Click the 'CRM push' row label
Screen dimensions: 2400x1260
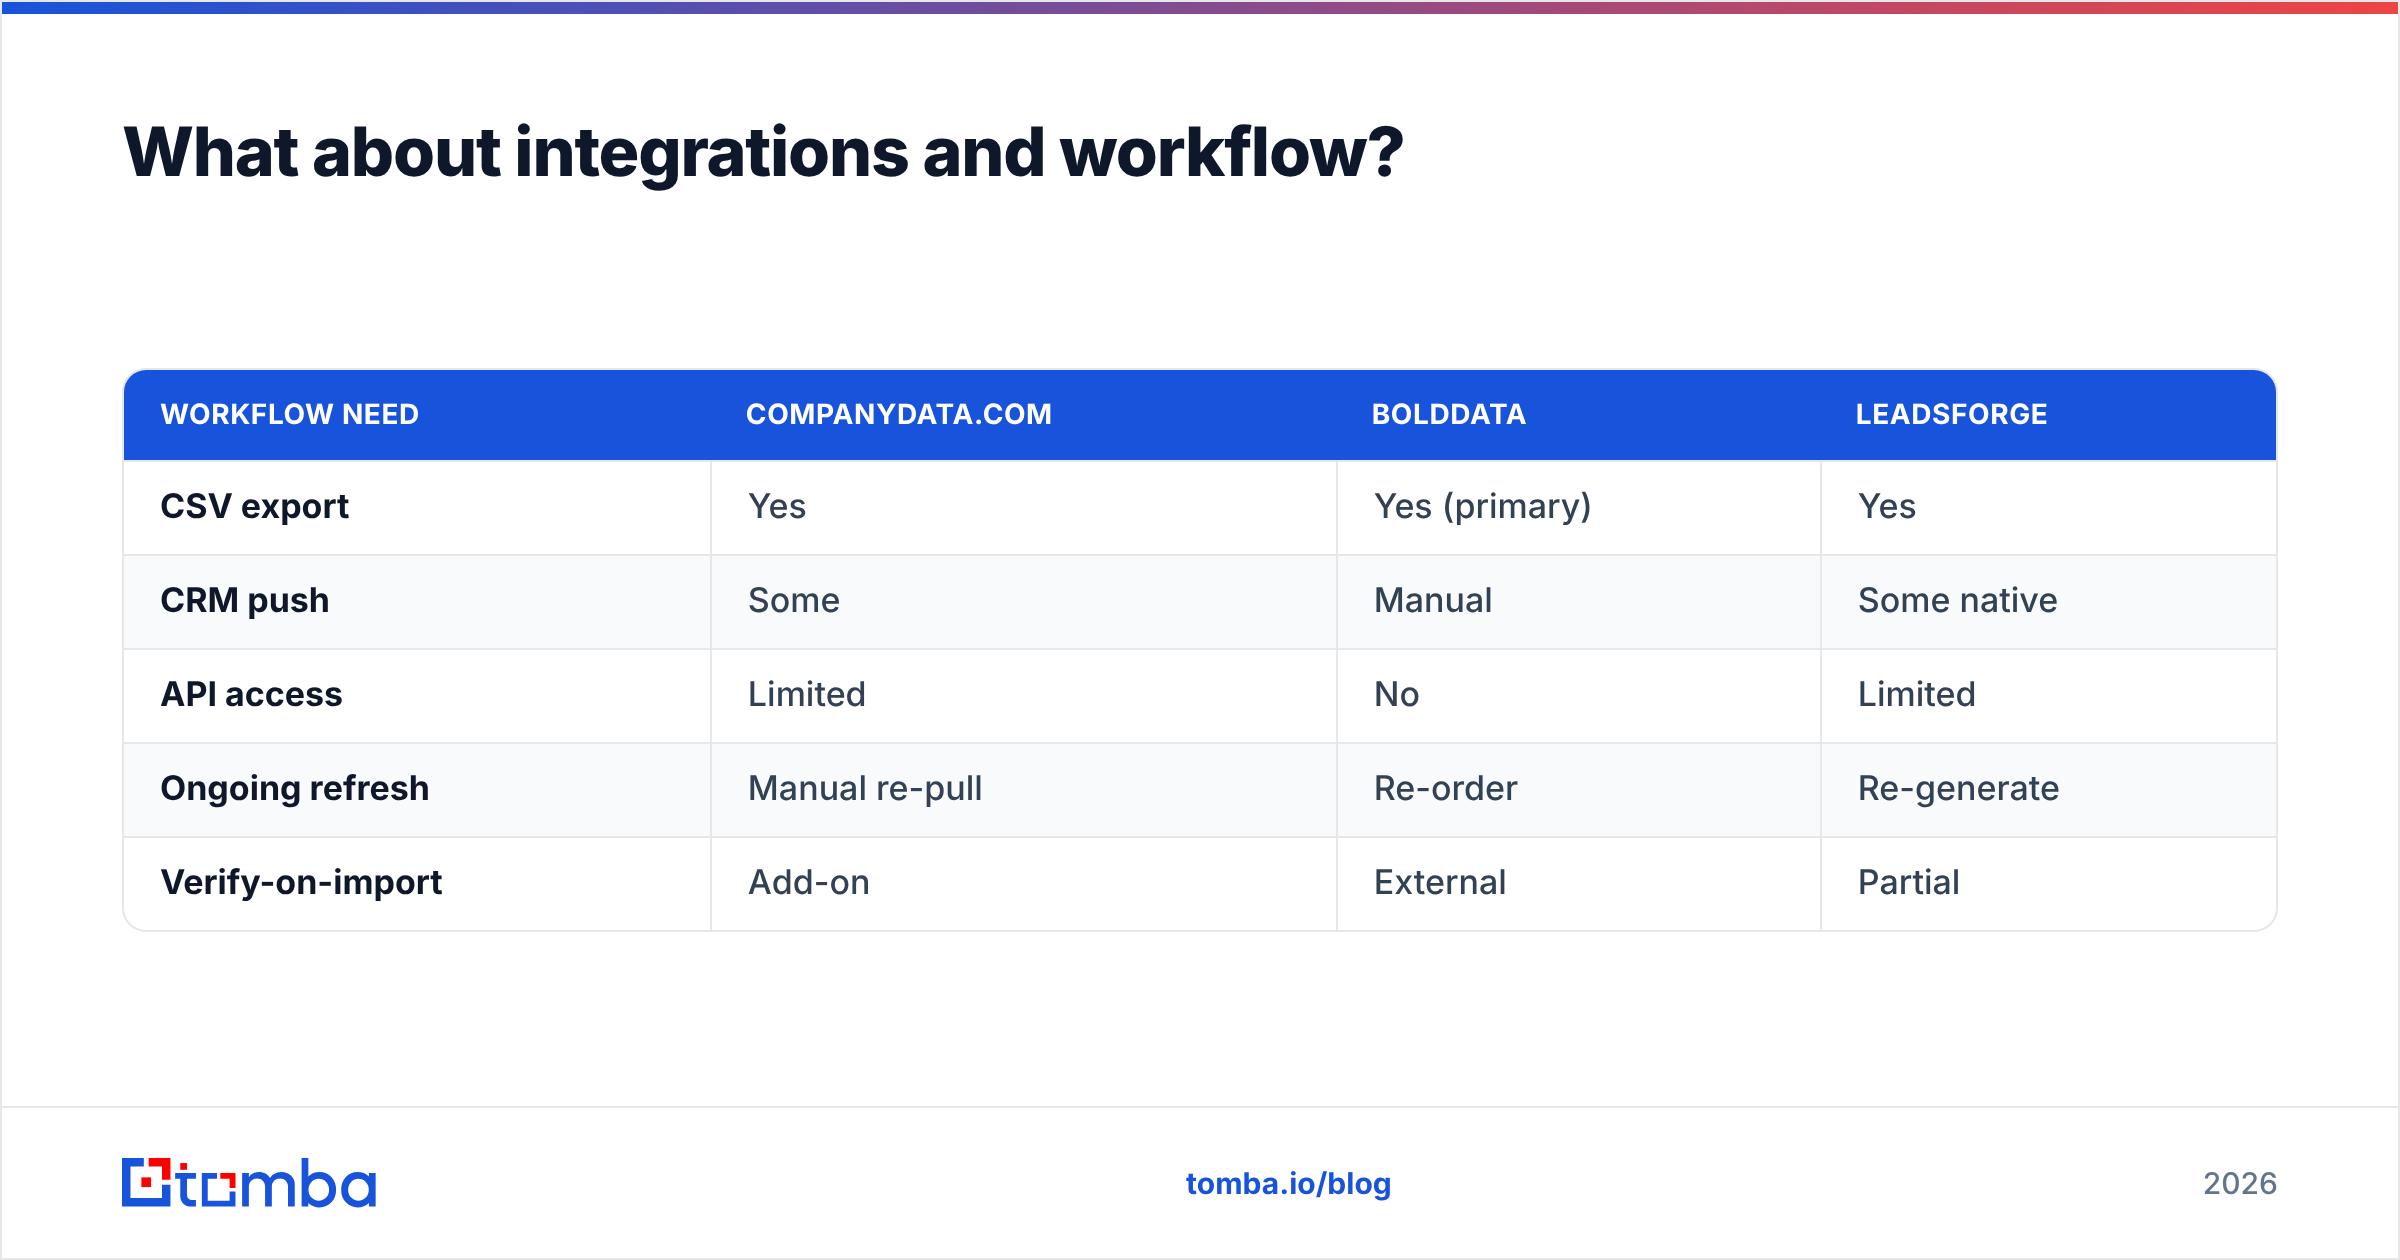245,600
